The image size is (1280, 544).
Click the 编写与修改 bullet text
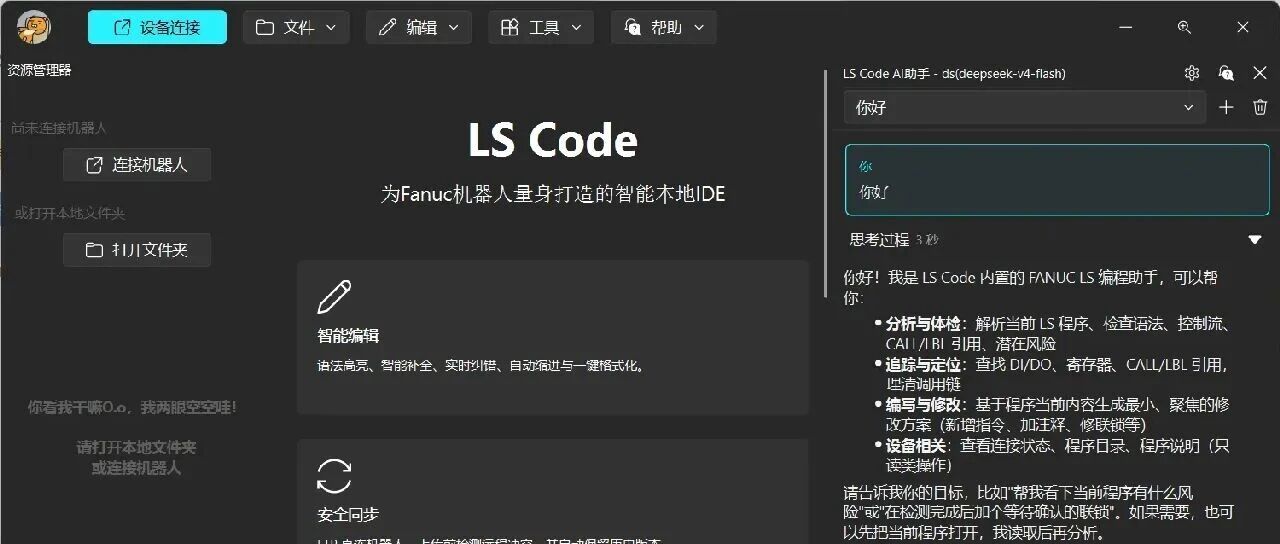coord(1056,414)
